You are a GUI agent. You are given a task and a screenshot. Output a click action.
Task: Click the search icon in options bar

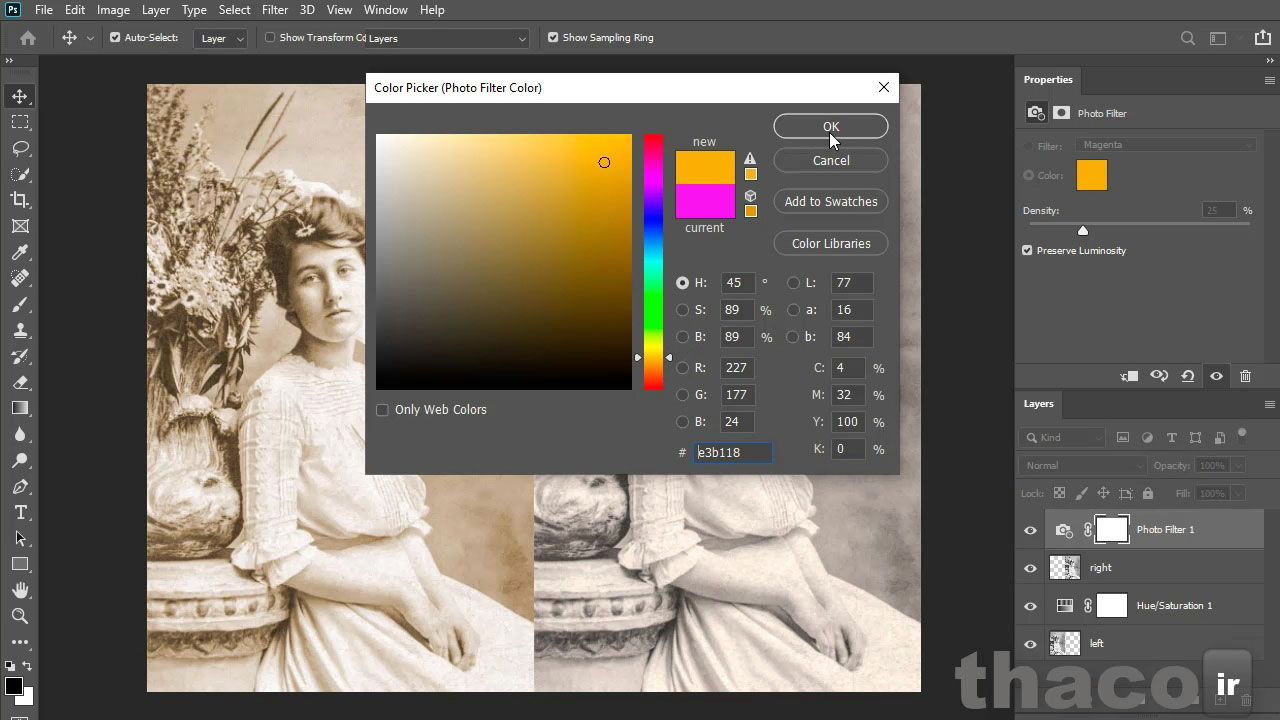[x=1188, y=38]
